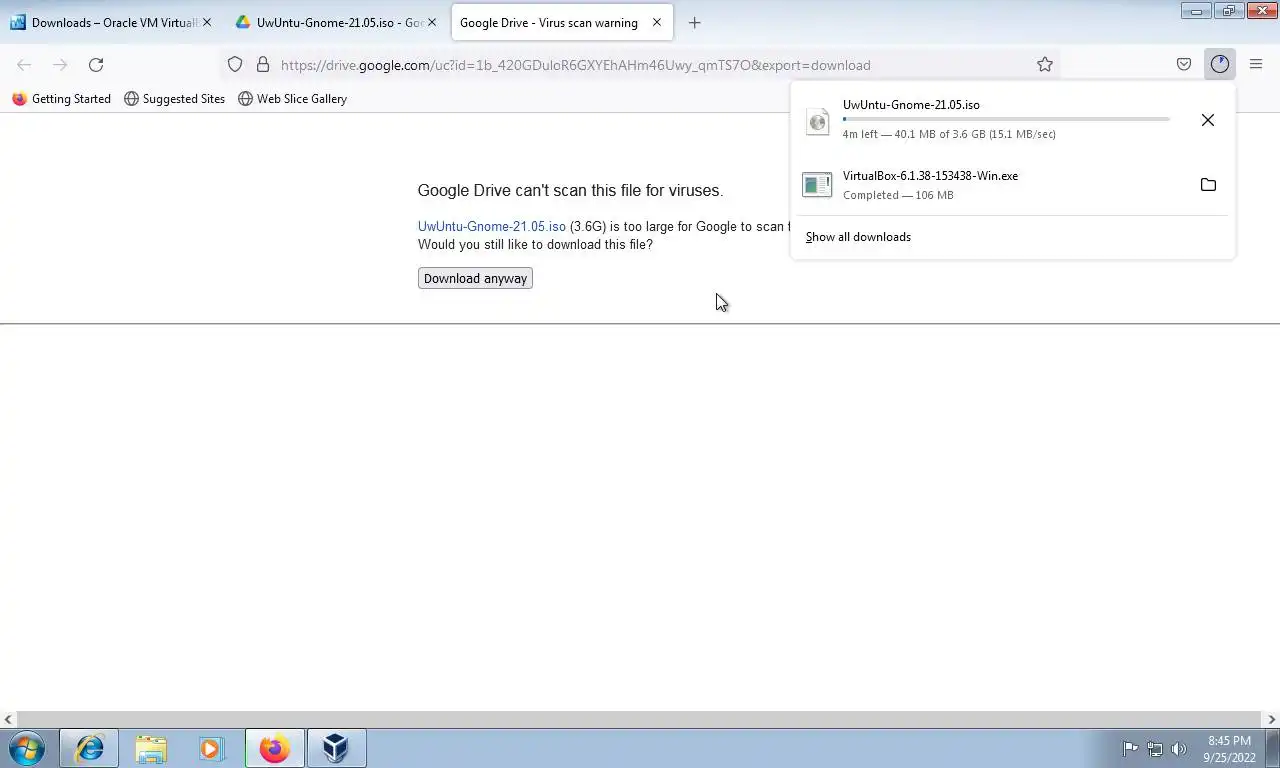This screenshot has height=768, width=1280.
Task: Click the '4m left — 40.1 MB' status text
Action: pos(949,134)
